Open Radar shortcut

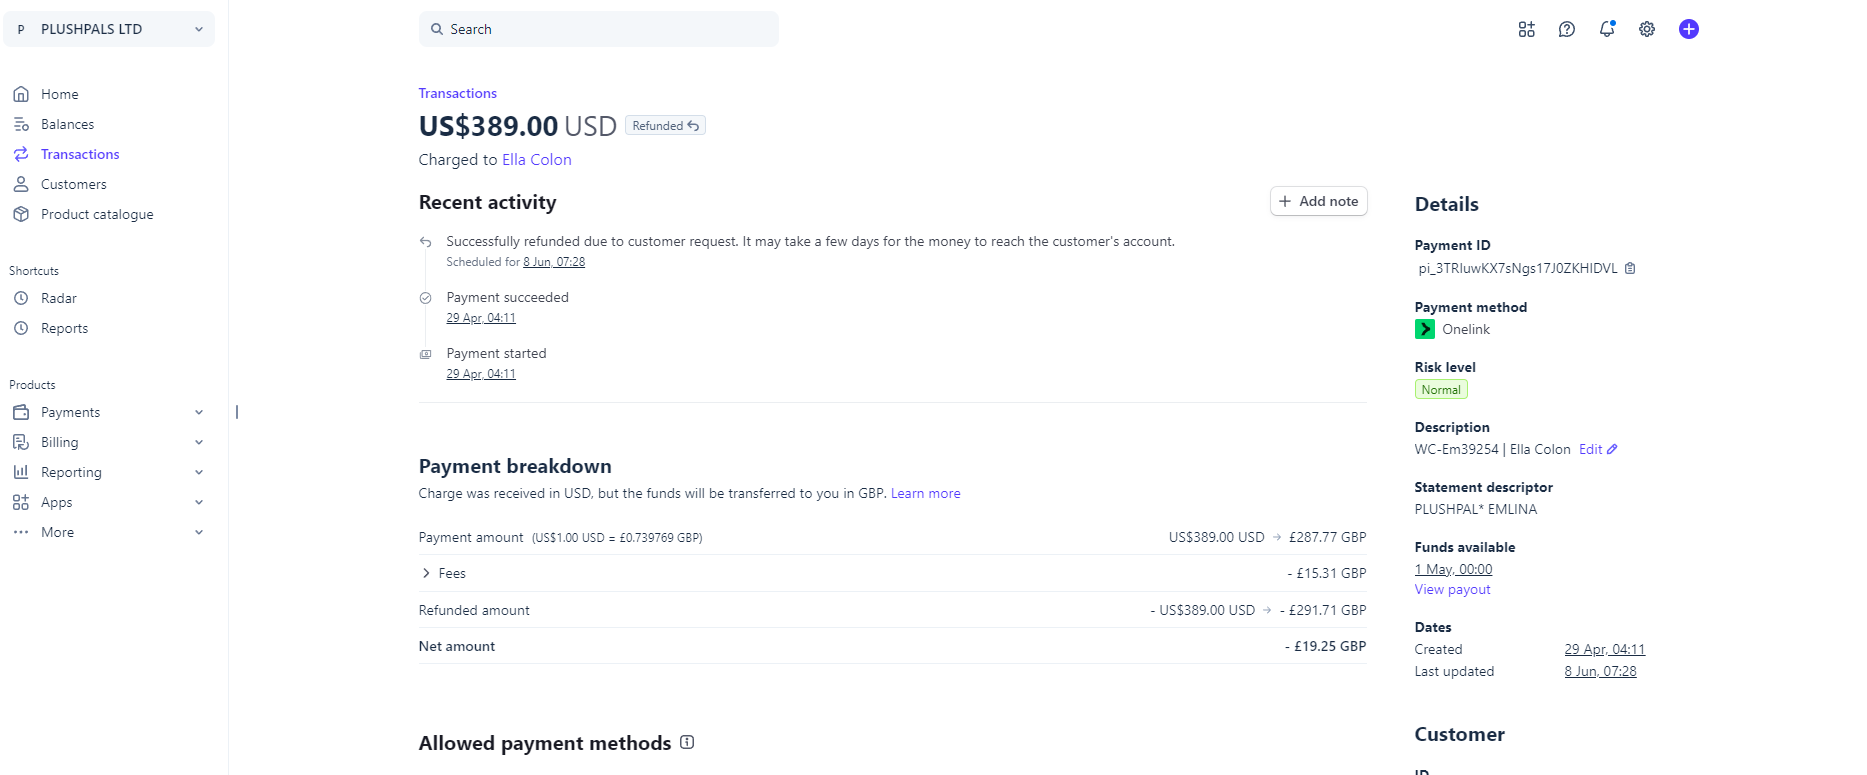click(x=58, y=298)
